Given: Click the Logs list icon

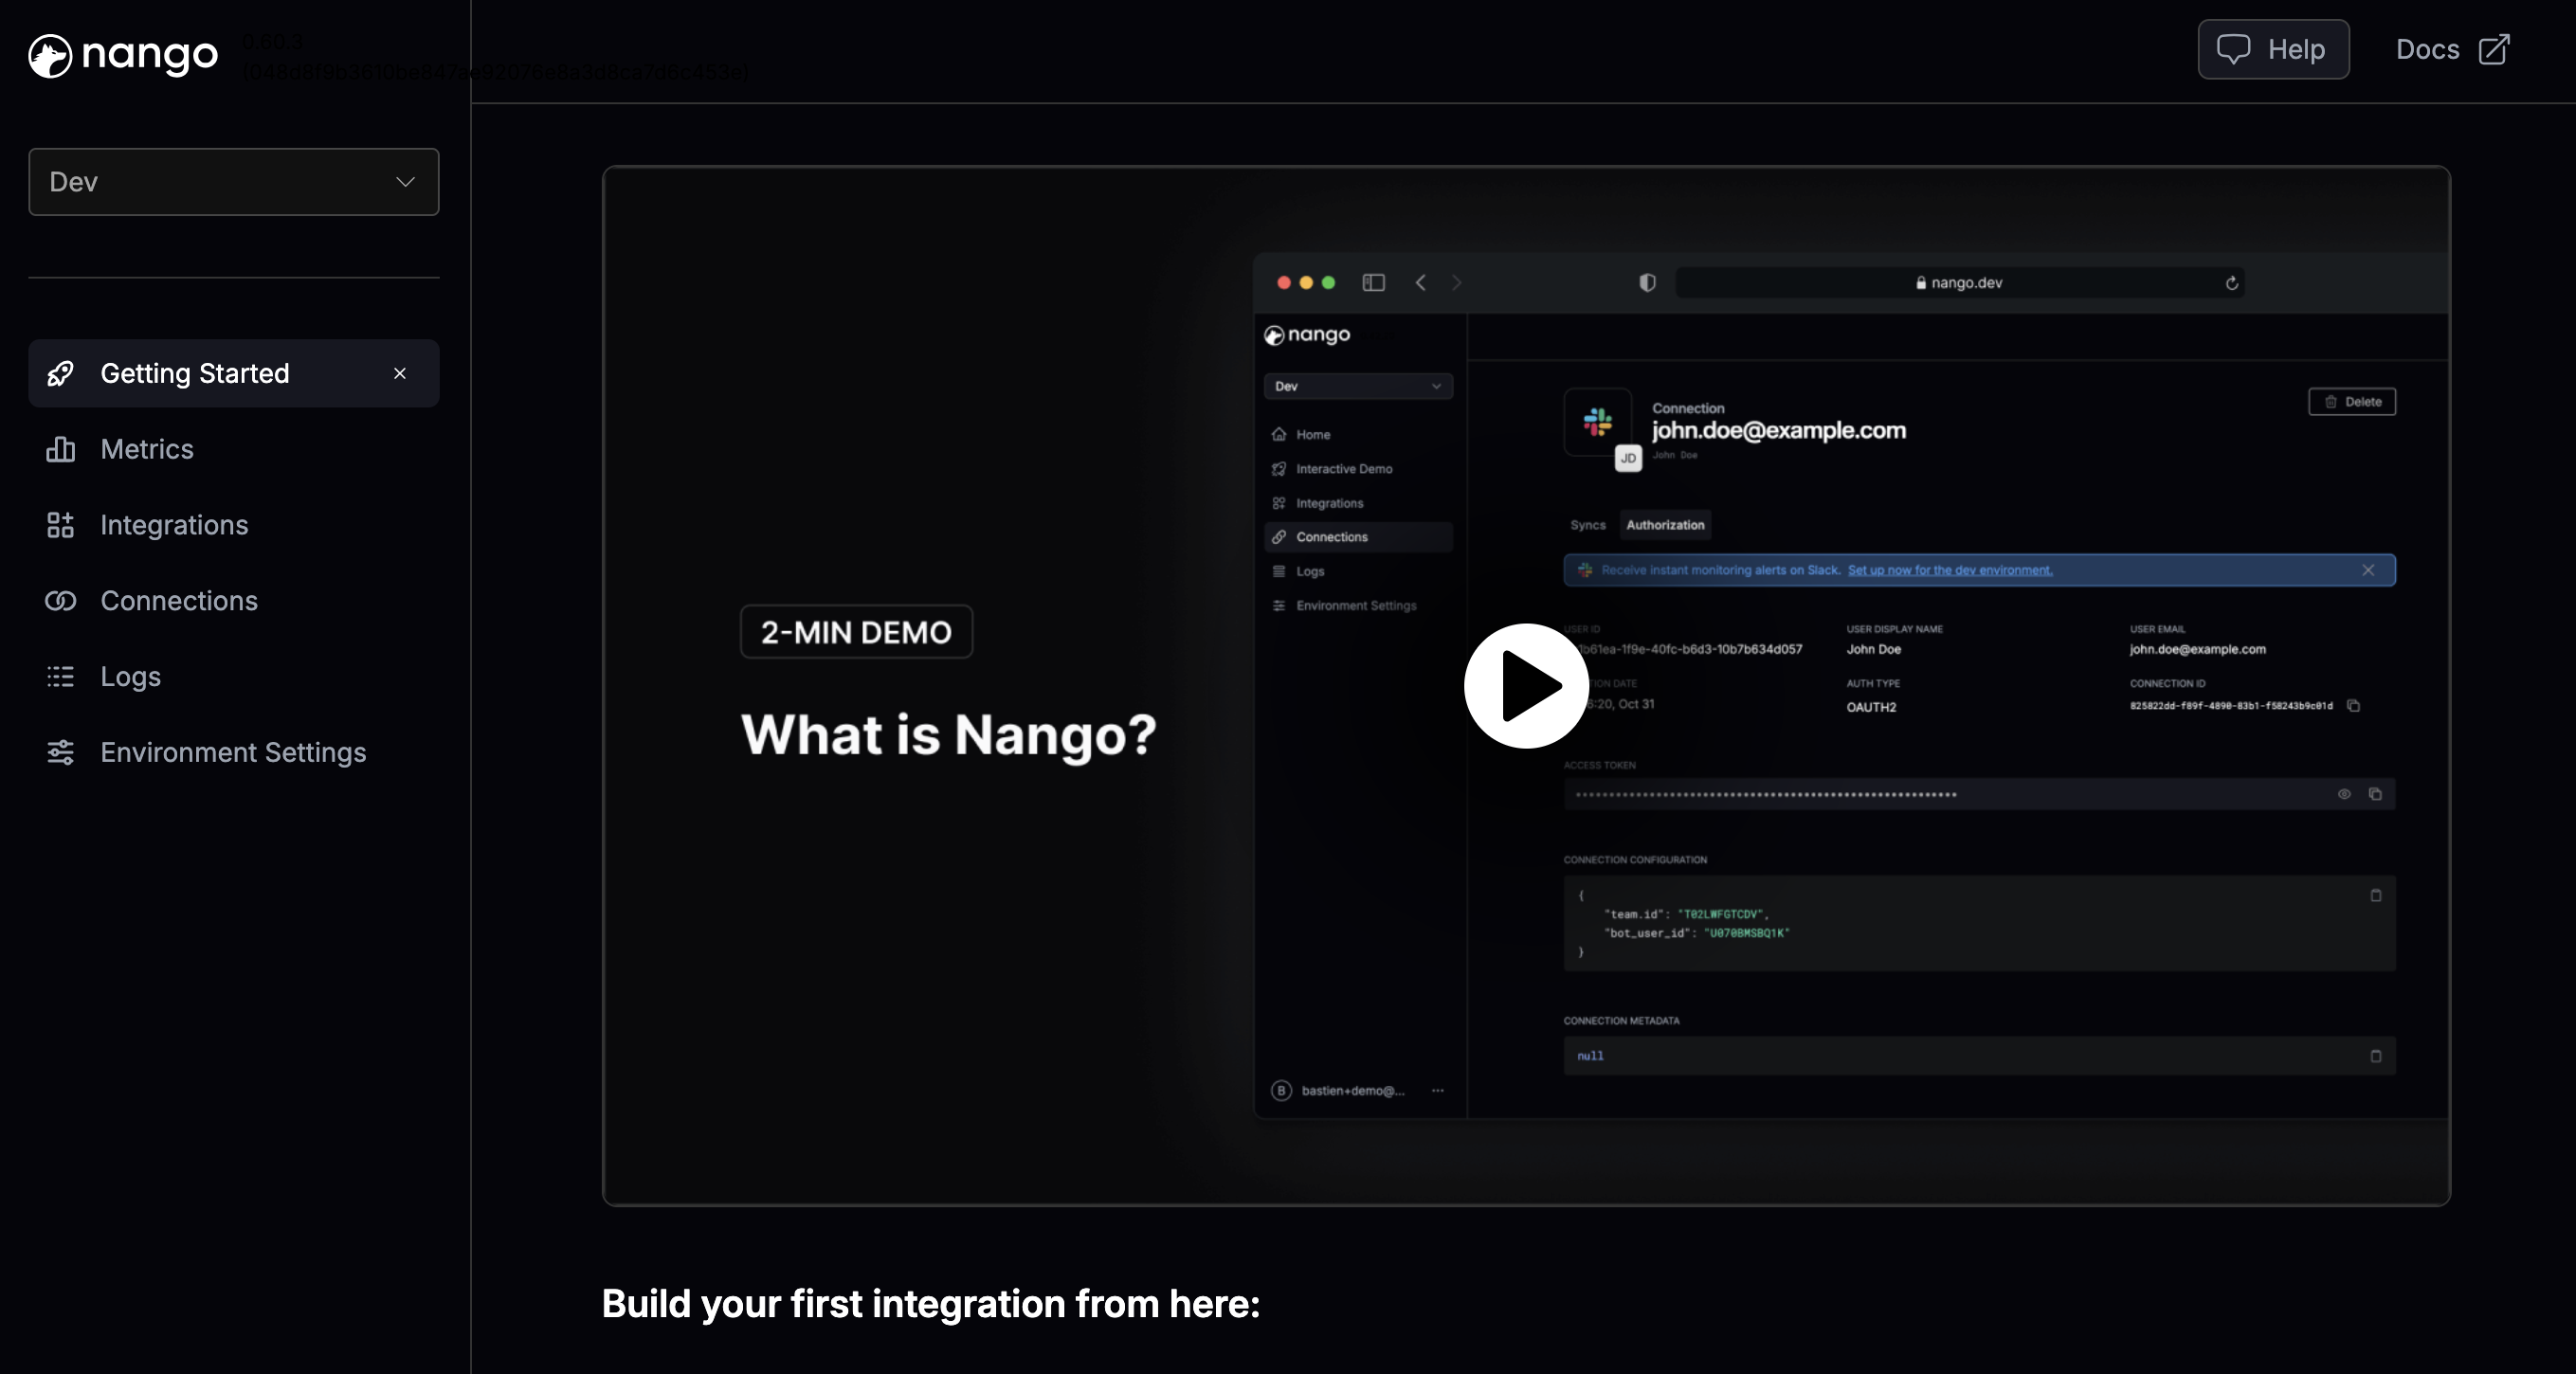Looking at the screenshot, I should 60,676.
